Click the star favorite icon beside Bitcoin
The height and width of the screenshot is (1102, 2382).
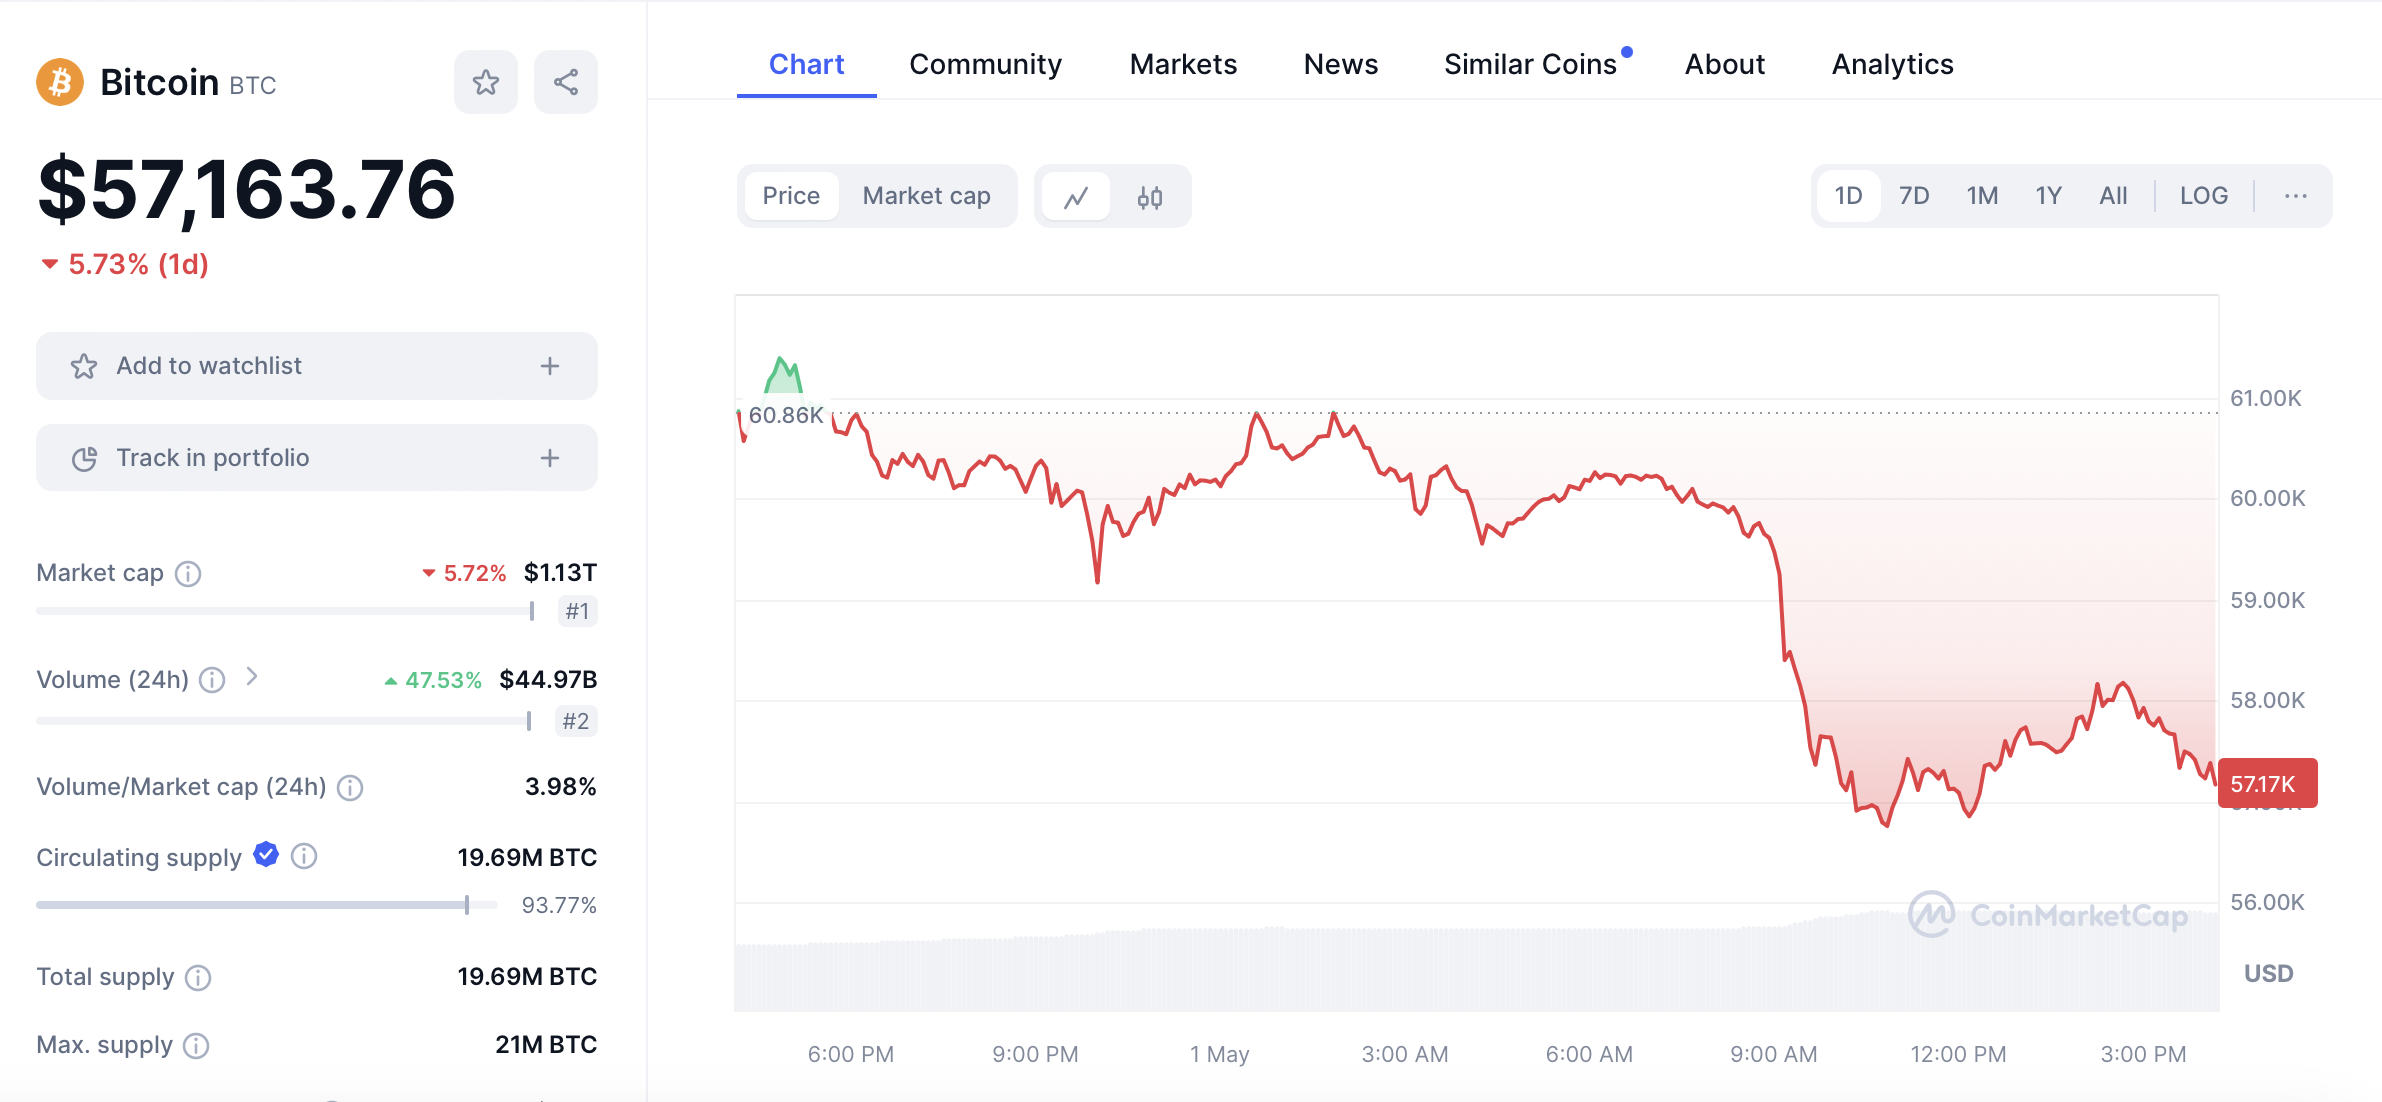point(486,82)
